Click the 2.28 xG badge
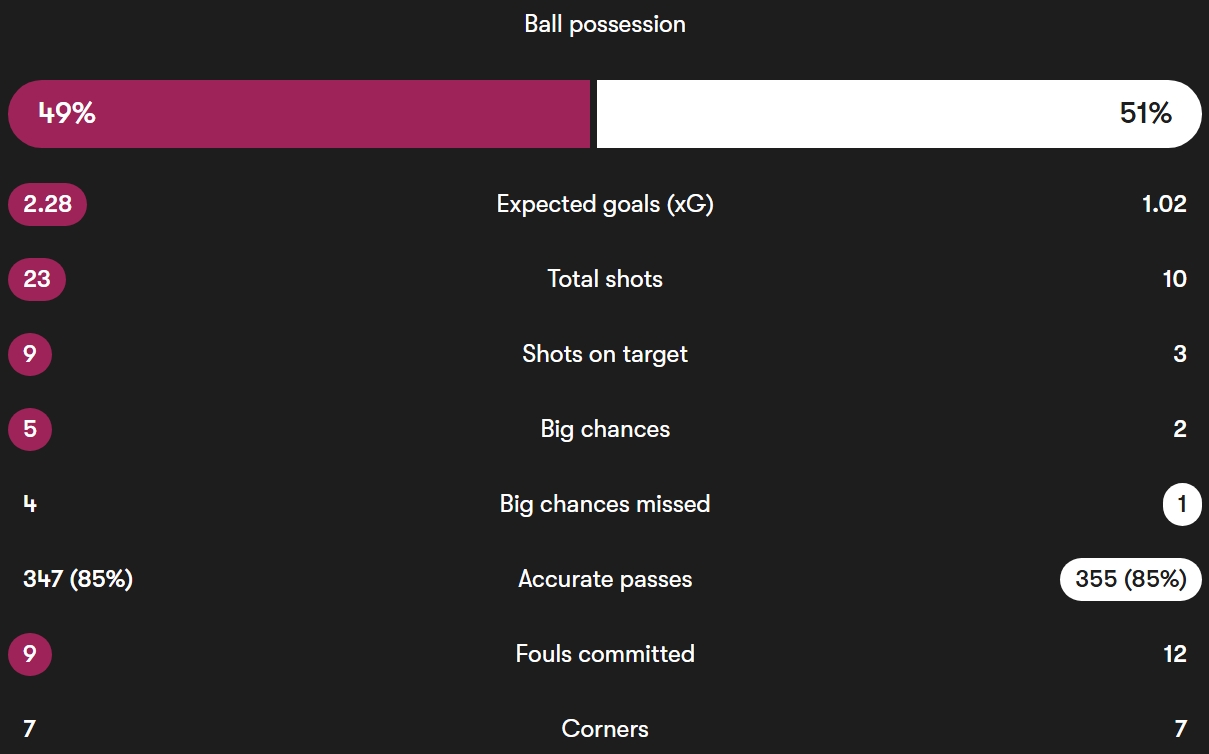The width and height of the screenshot is (1209, 754). pyautogui.click(x=47, y=204)
